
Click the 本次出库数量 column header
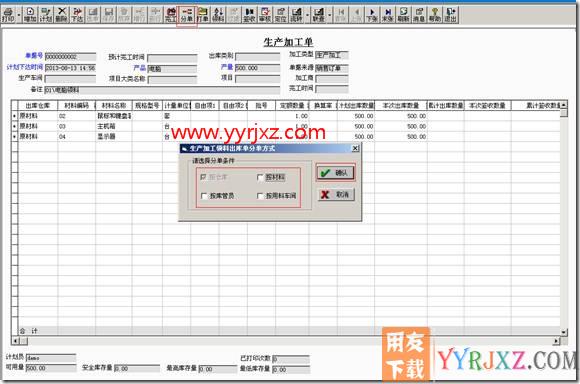click(x=401, y=106)
